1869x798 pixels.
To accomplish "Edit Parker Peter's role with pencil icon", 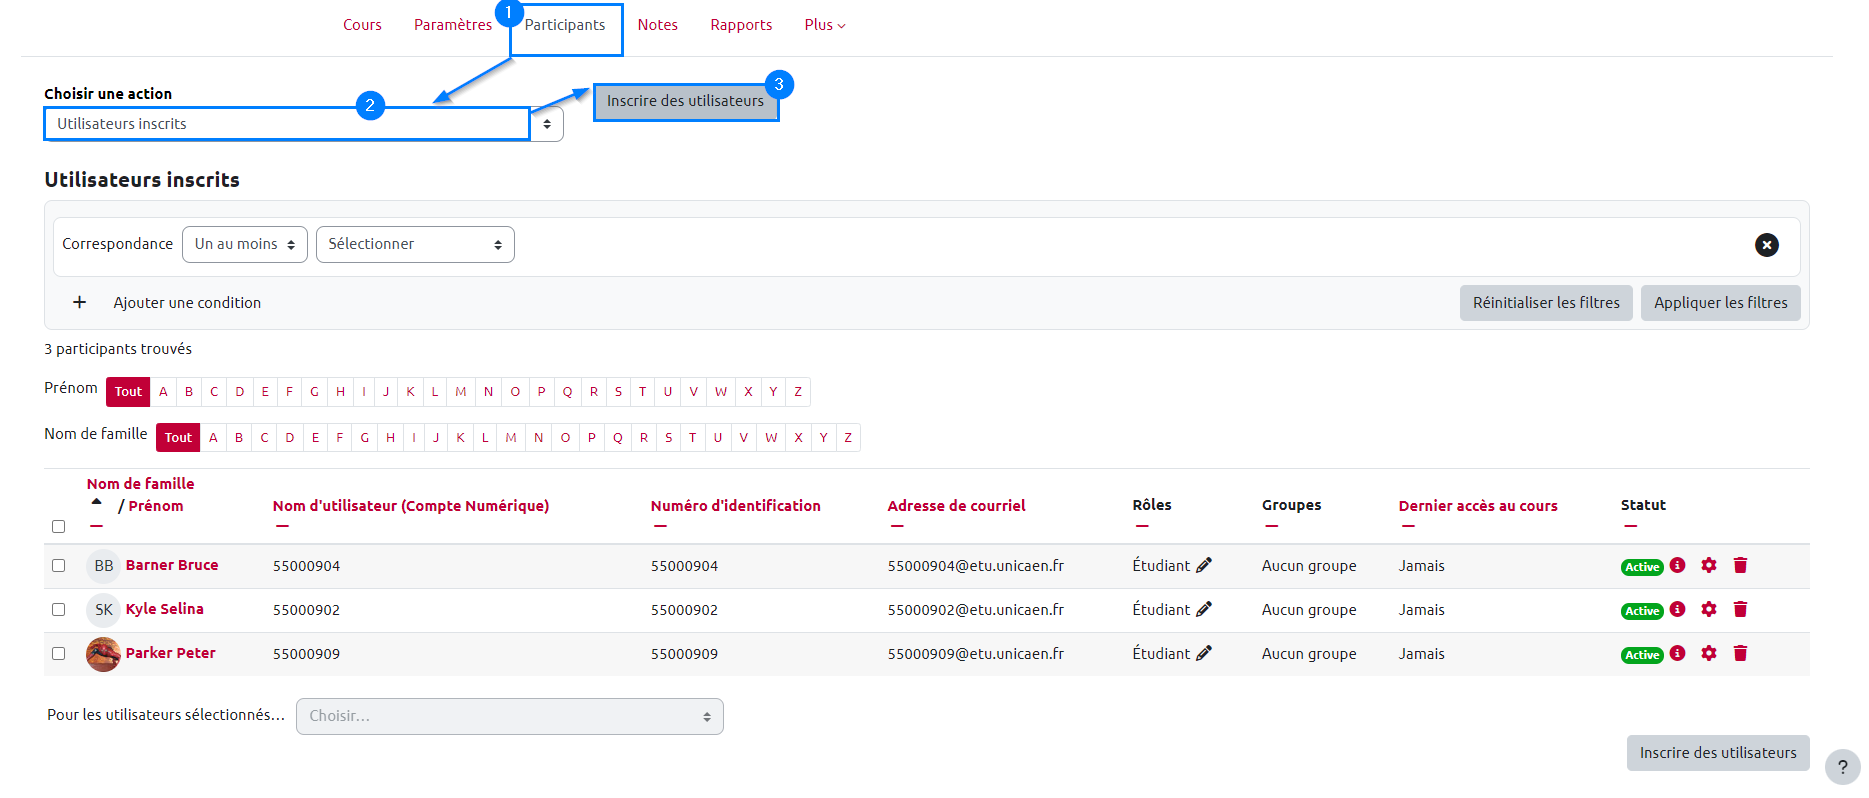I will [1204, 653].
